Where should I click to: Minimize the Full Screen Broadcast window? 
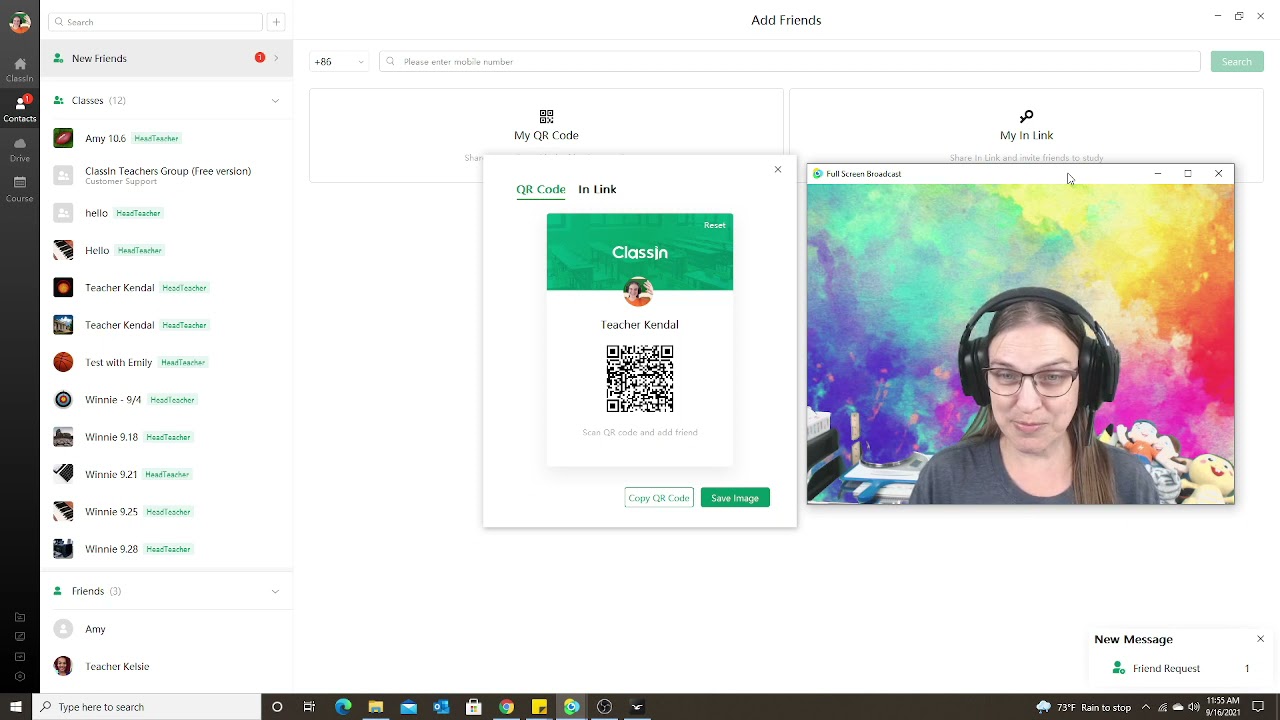tap(1158, 174)
